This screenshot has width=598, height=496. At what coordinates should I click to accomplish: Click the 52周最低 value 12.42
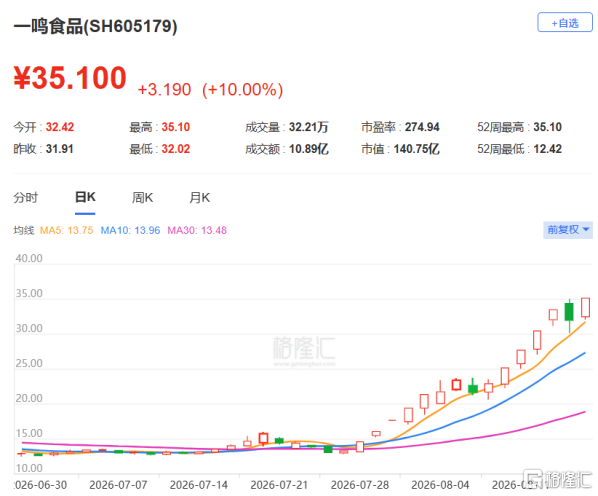coord(547,149)
